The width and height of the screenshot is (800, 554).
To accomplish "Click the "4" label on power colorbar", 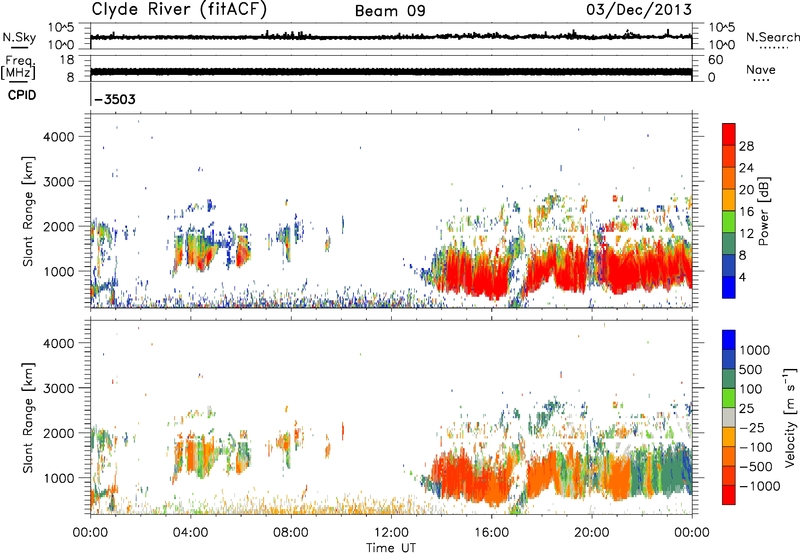I will click(x=742, y=277).
